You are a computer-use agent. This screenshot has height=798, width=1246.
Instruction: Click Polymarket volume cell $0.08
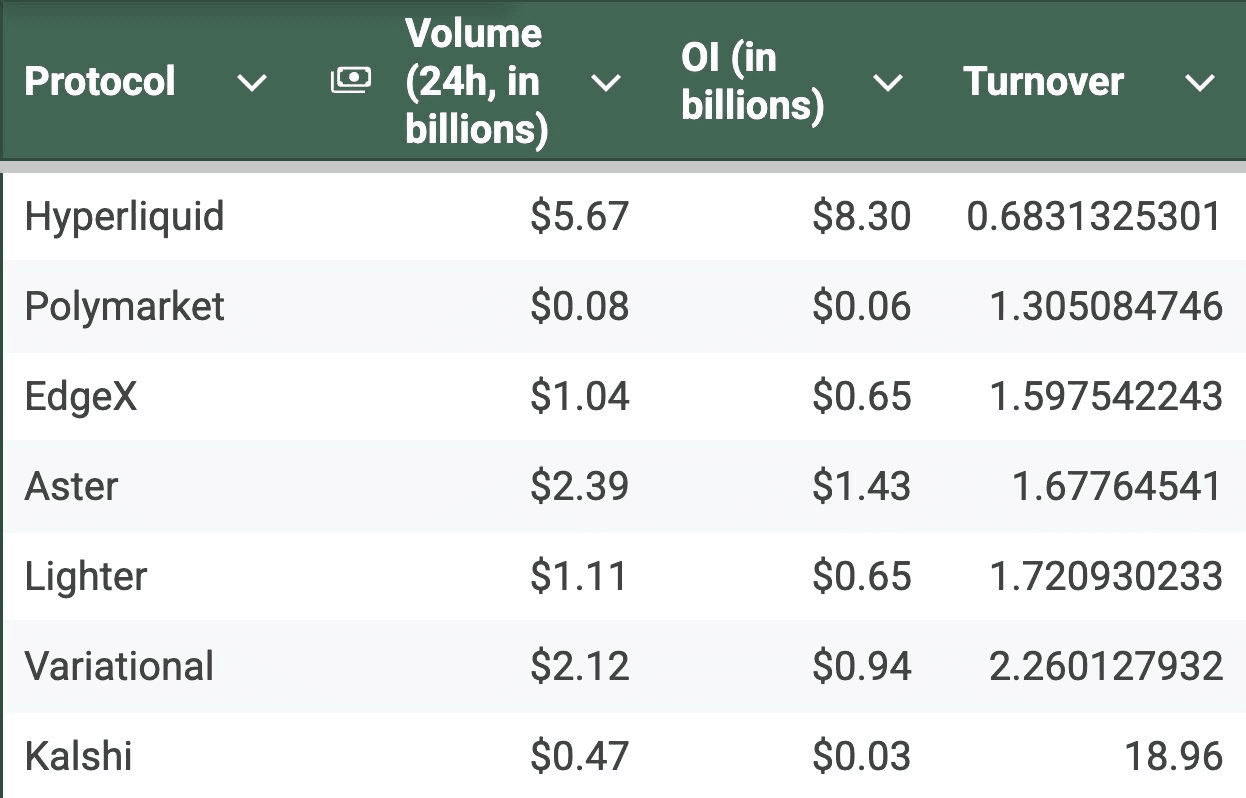click(x=580, y=306)
